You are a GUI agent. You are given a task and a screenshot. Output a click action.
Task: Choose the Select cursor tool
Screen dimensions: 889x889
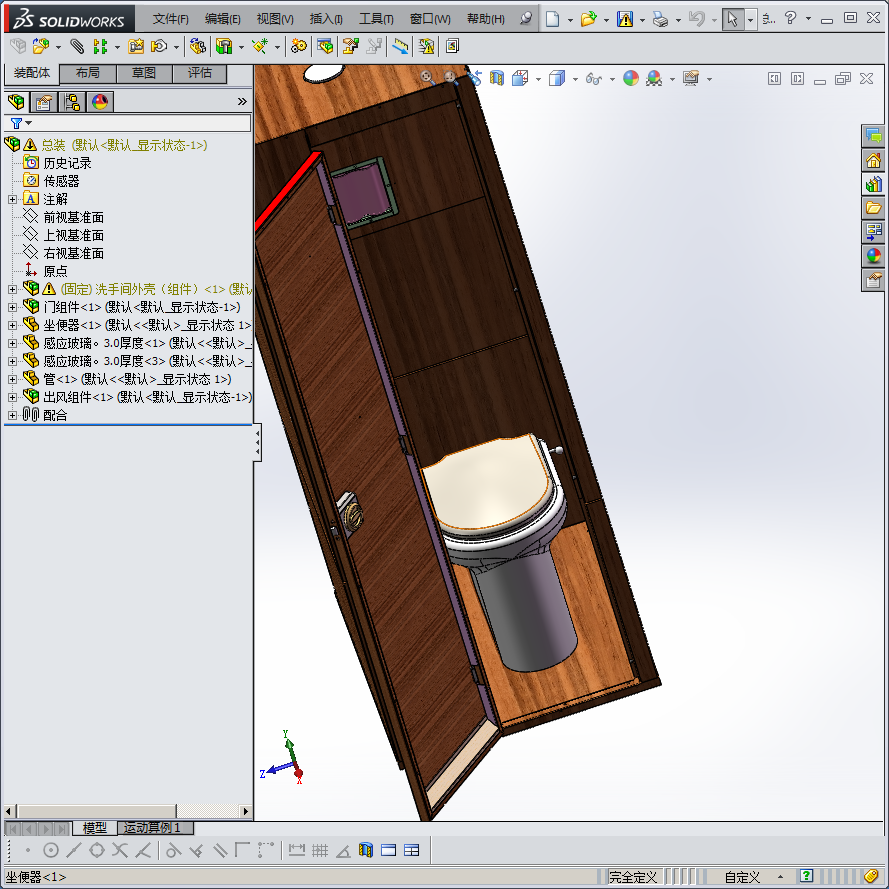tap(733, 19)
